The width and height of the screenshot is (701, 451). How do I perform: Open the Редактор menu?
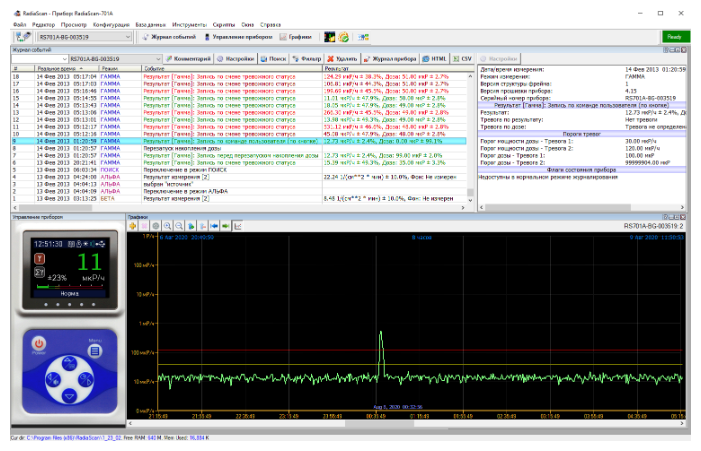(43, 25)
